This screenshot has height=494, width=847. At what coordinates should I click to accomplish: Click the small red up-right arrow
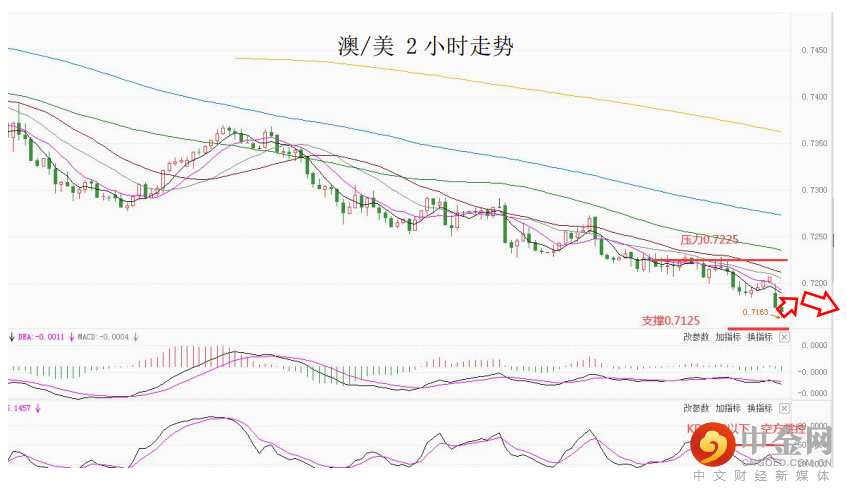[x=786, y=303]
